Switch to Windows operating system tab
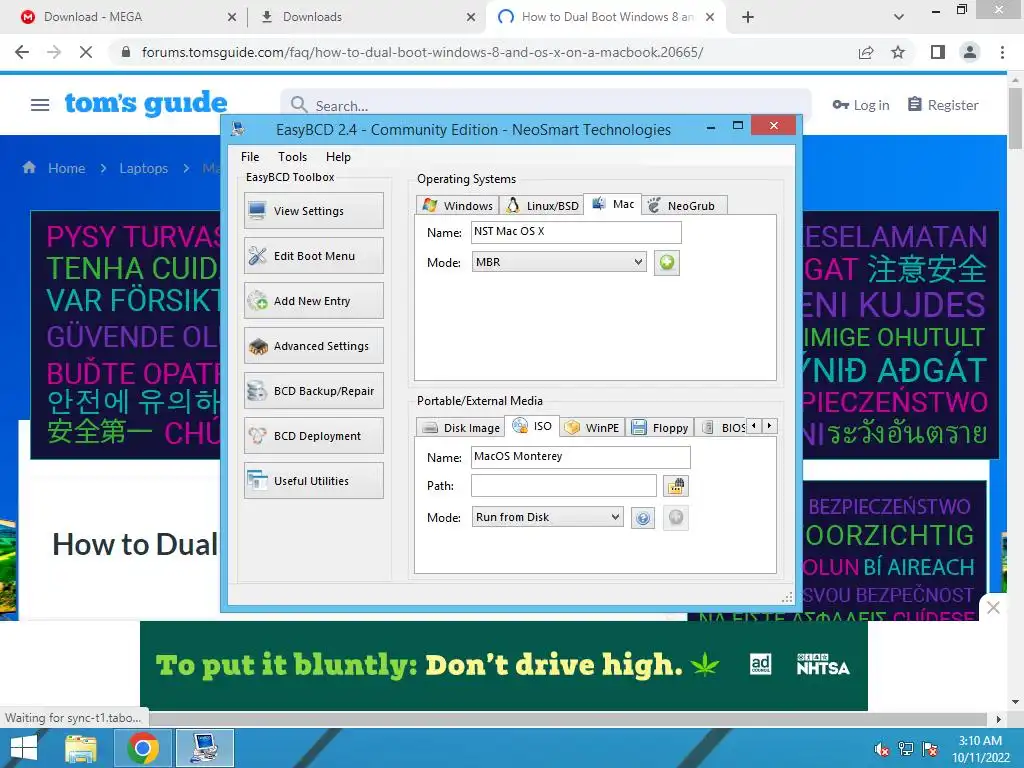 pos(458,206)
